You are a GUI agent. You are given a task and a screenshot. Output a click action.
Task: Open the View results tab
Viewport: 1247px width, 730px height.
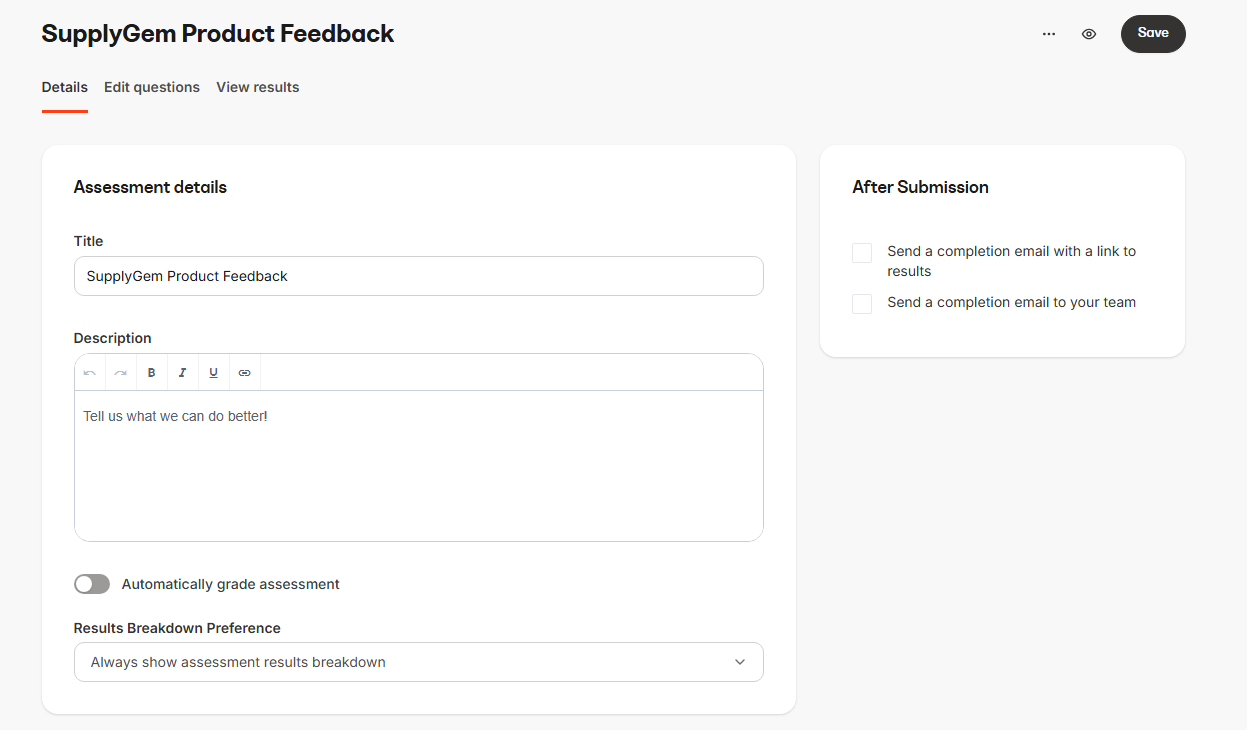[257, 87]
